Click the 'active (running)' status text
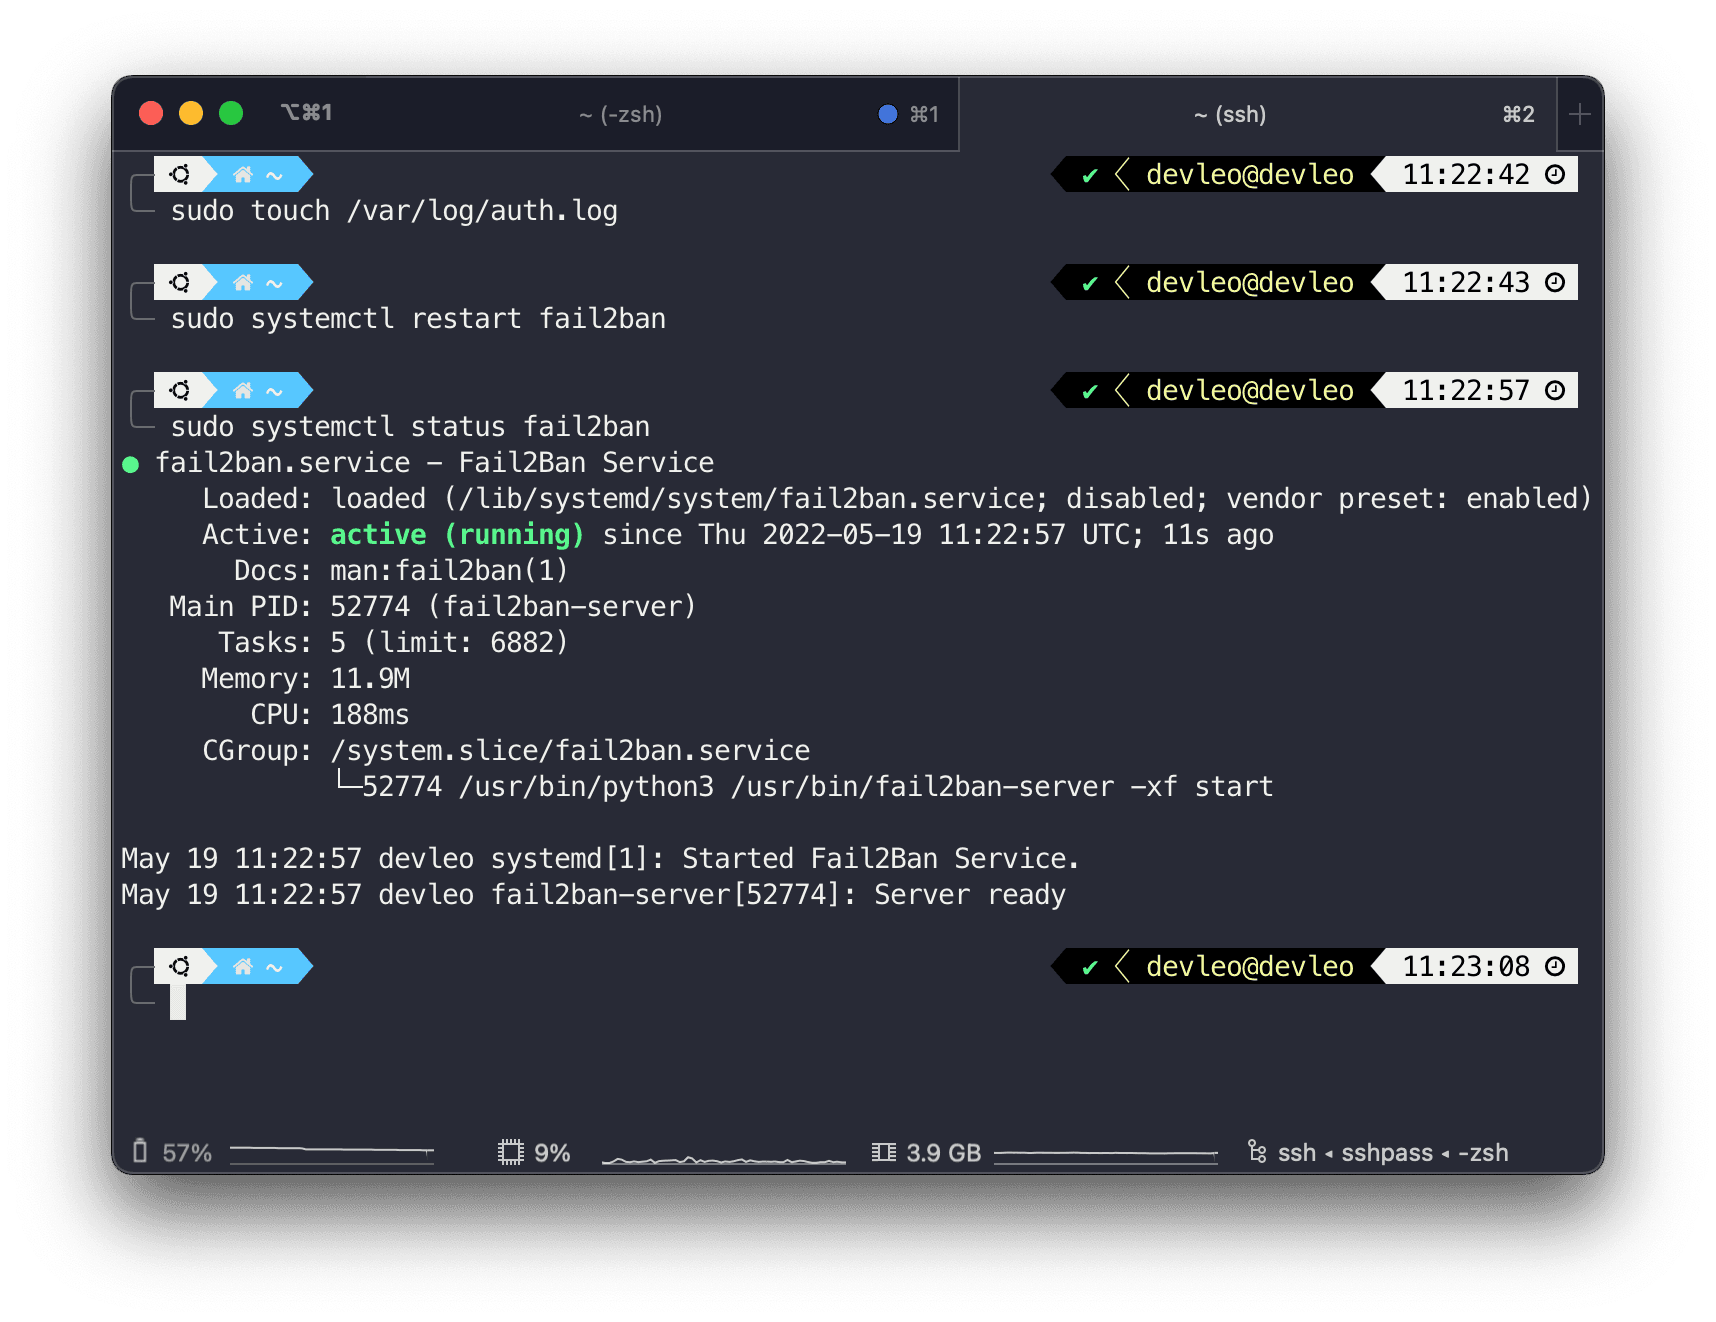 (x=457, y=535)
